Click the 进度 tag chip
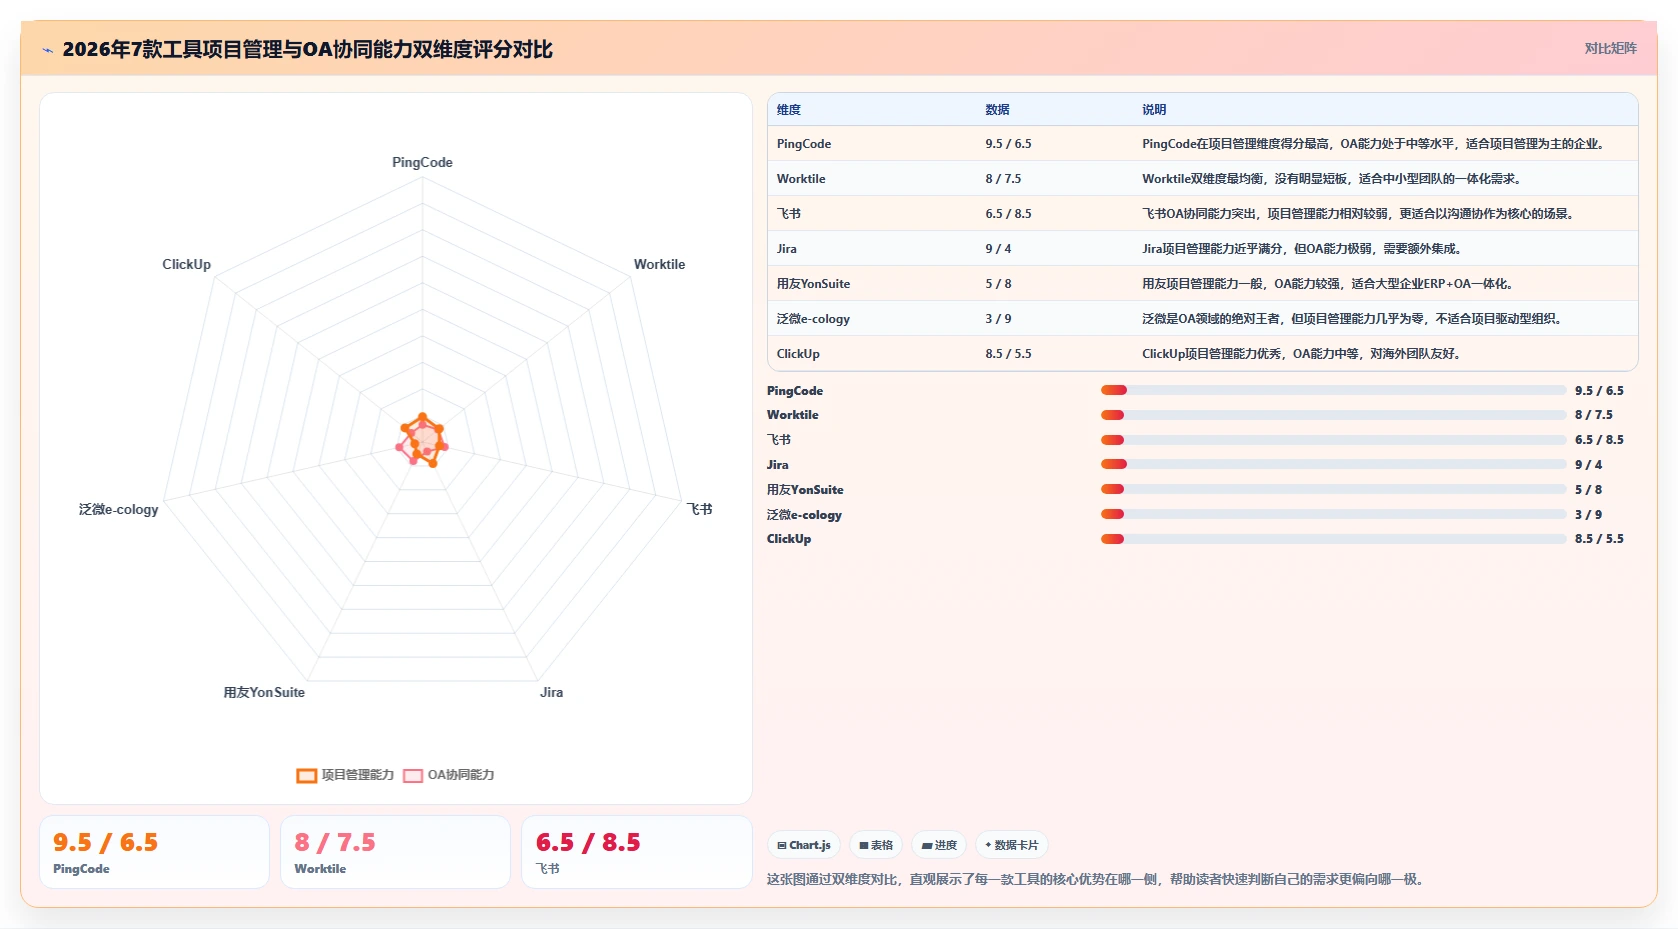Viewport: 1678px width, 929px height. coord(939,845)
